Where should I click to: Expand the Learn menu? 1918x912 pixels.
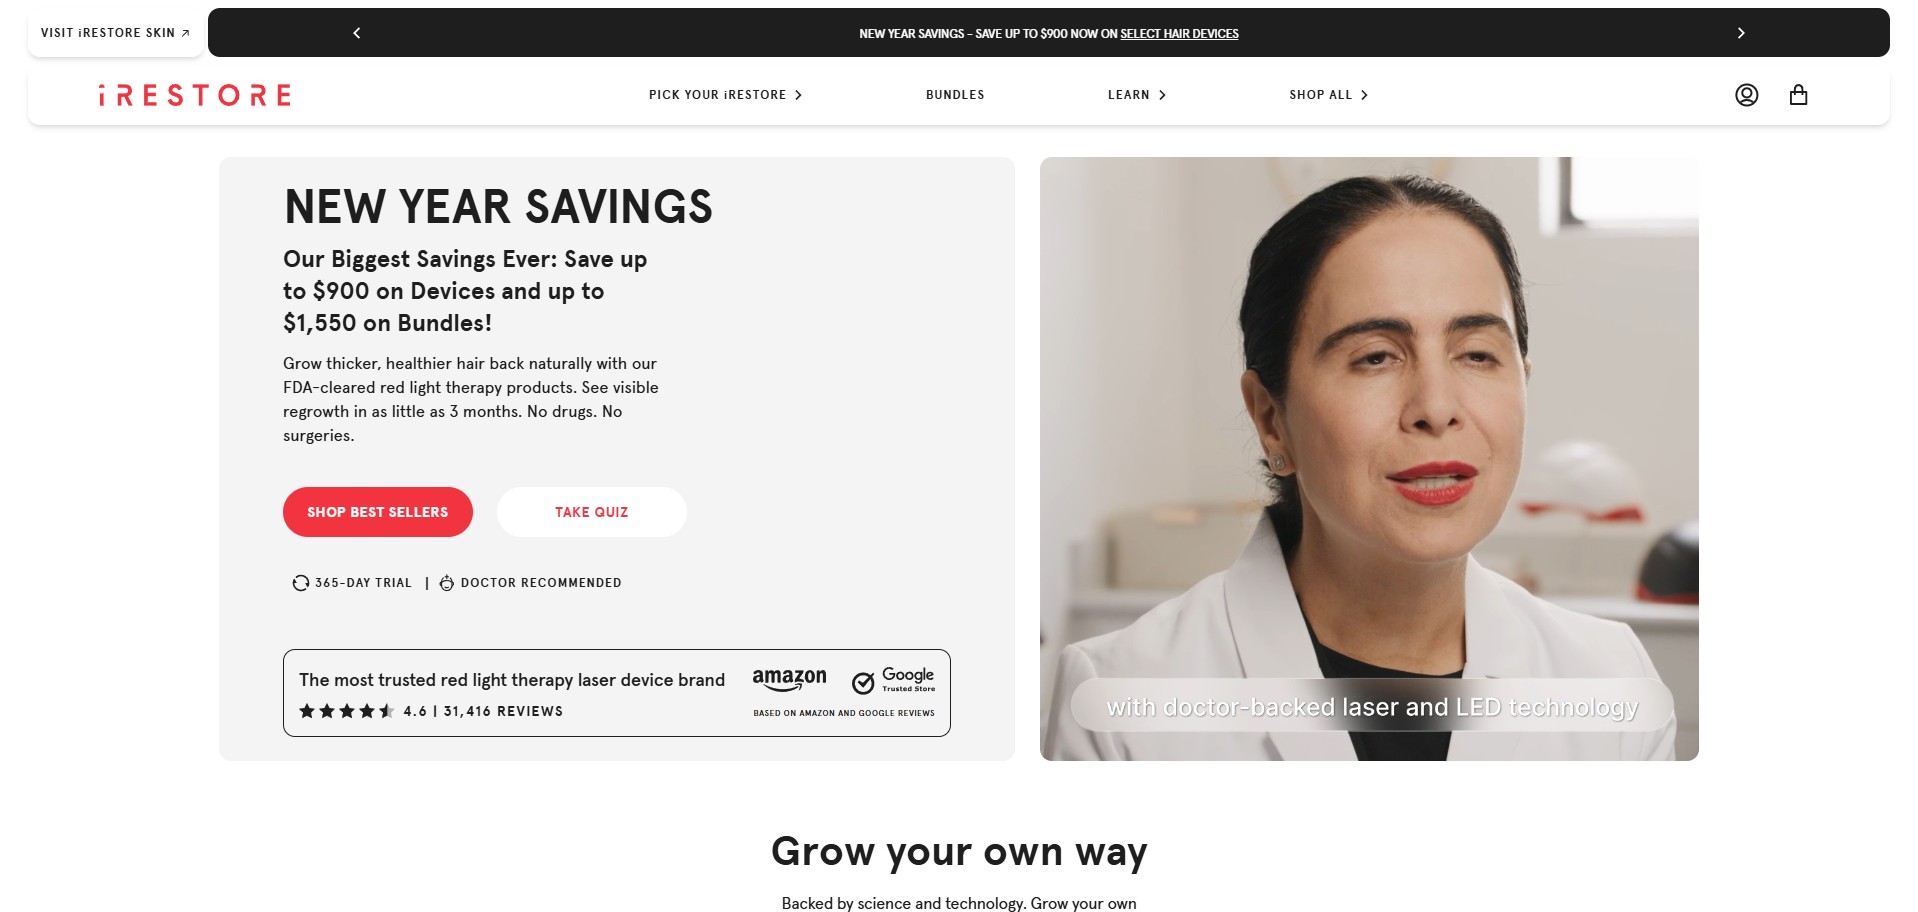[x=1137, y=95]
